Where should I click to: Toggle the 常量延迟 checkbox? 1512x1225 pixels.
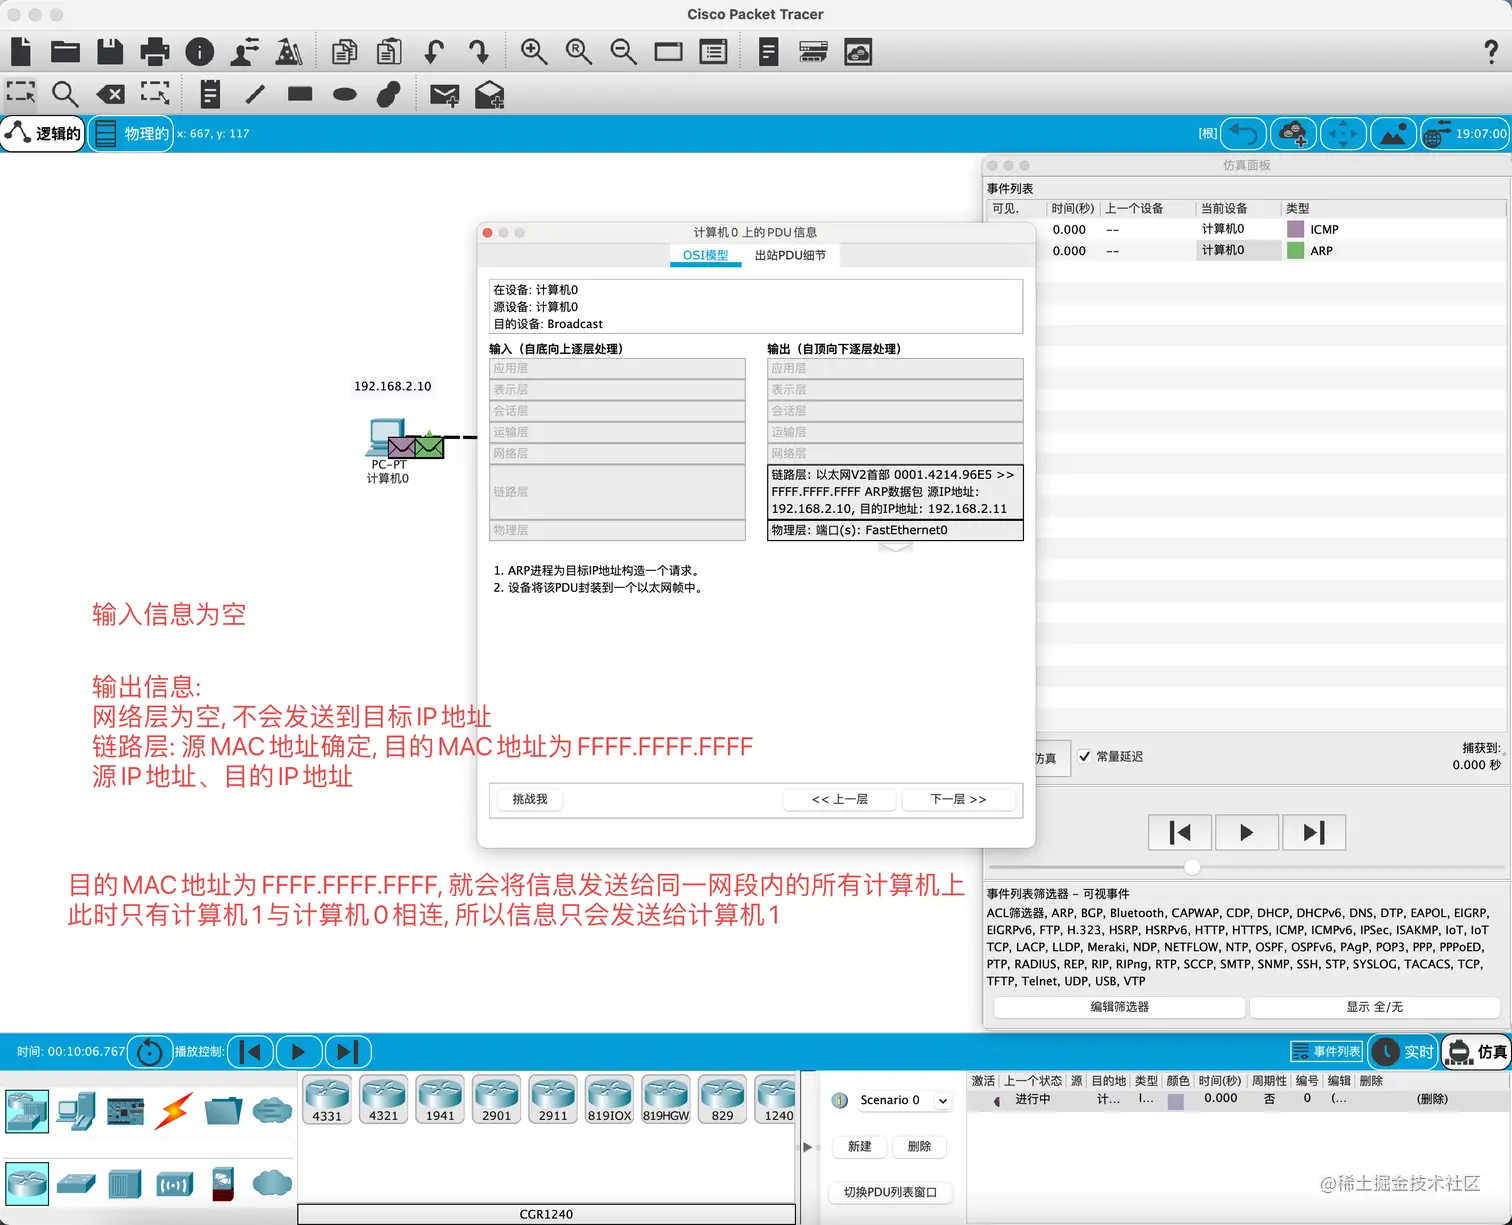[x=1085, y=756]
